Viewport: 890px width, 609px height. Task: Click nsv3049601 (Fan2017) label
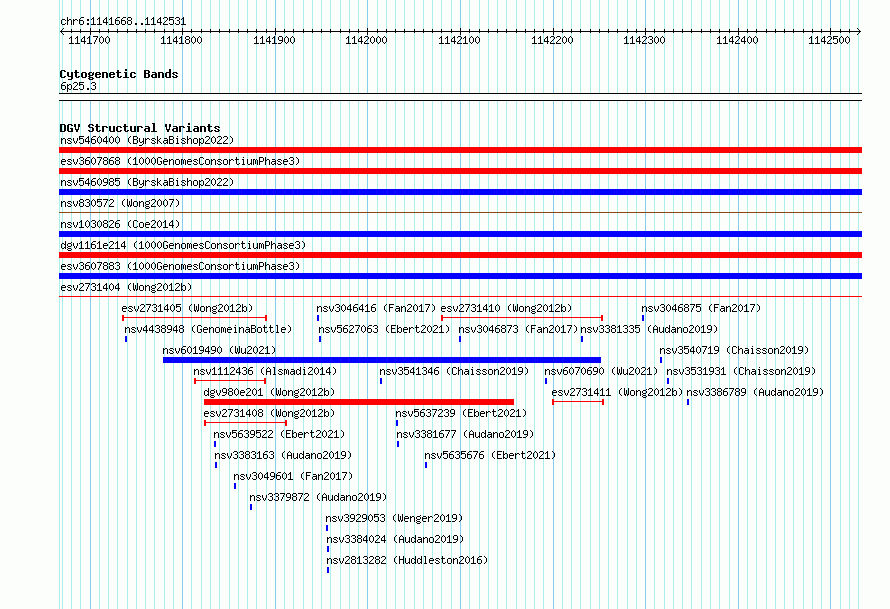[x=293, y=476]
